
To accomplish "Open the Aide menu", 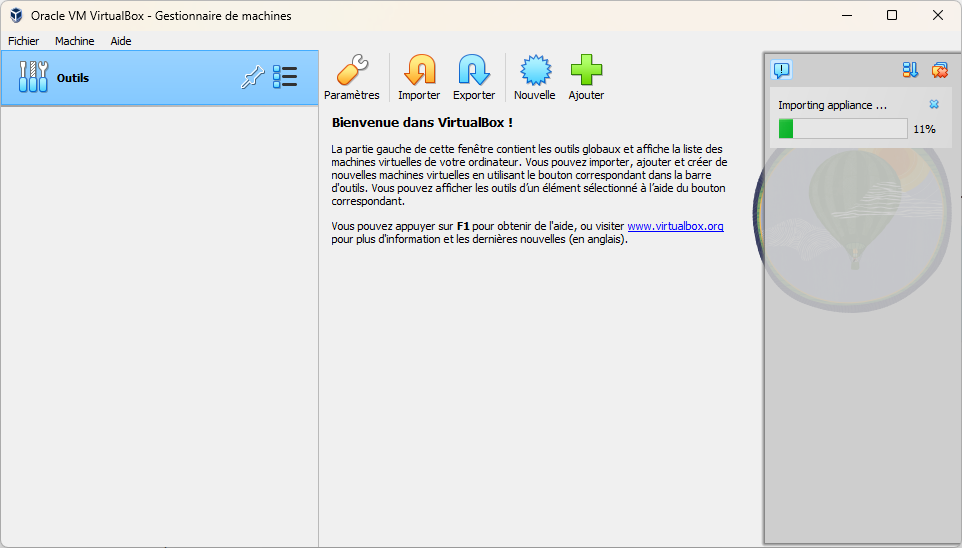I will pos(121,41).
